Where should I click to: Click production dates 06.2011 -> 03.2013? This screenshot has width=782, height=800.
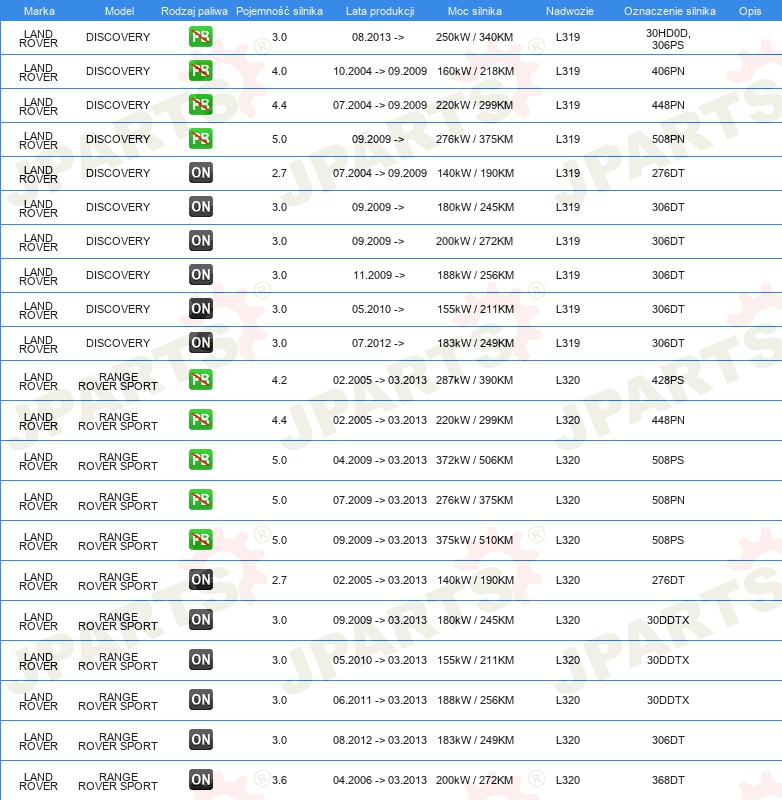[380, 699]
